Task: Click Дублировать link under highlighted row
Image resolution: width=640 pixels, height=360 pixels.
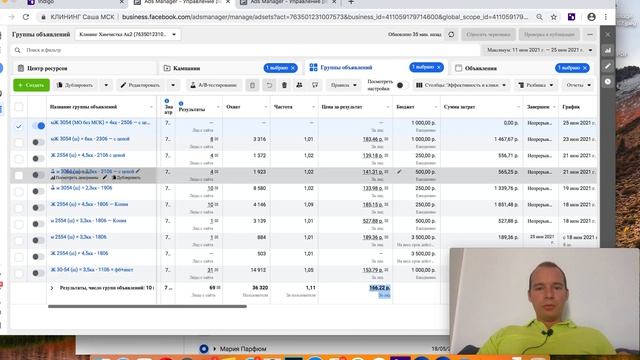Action: click(x=126, y=178)
